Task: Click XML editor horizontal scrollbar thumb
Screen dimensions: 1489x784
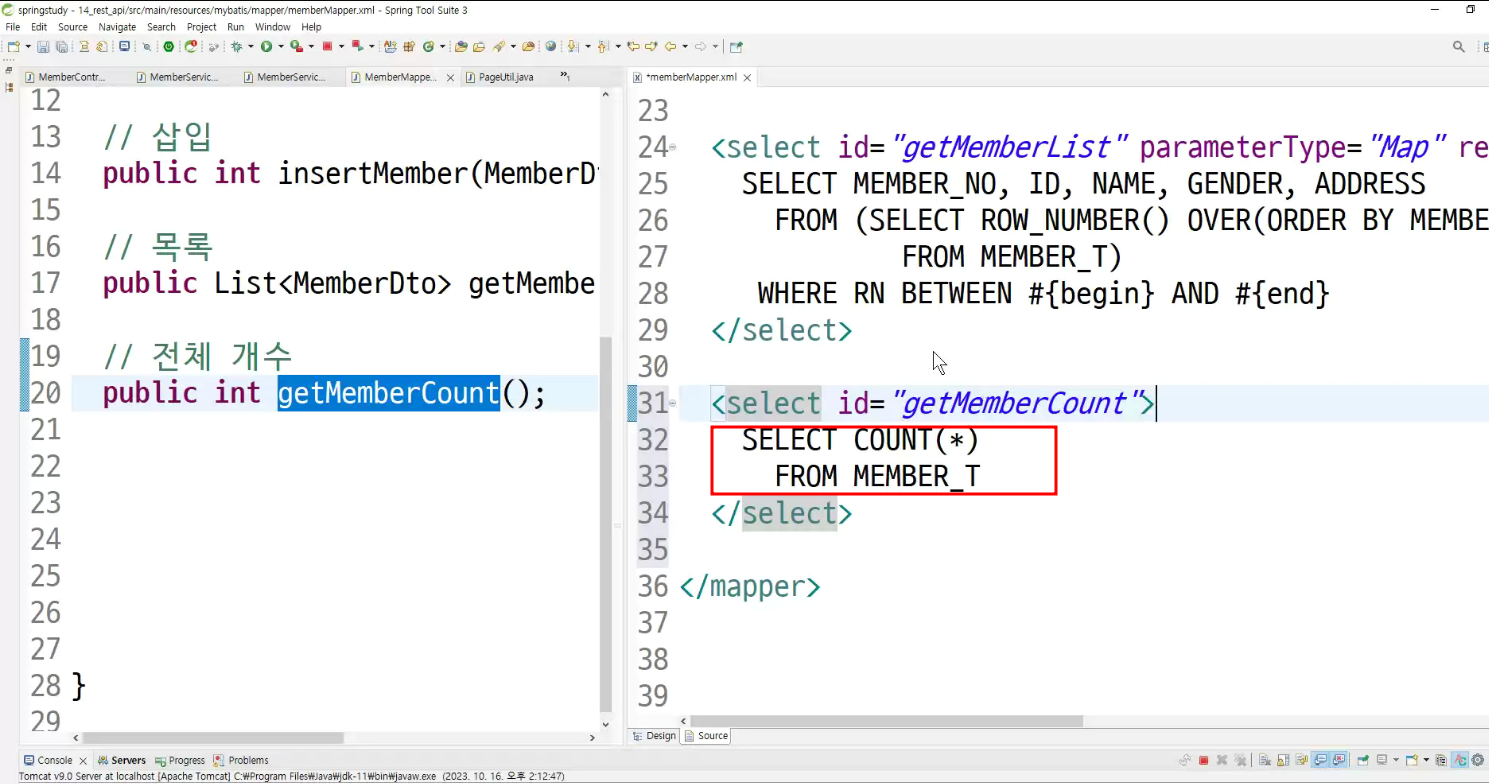Action: 886,721
